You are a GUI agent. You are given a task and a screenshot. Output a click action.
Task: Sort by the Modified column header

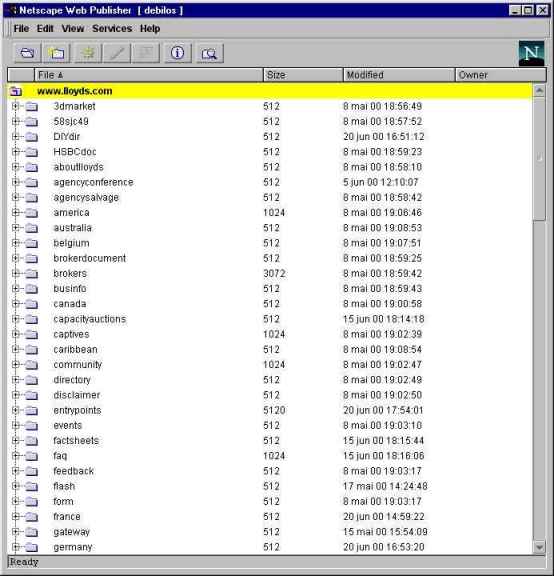[x=399, y=75]
